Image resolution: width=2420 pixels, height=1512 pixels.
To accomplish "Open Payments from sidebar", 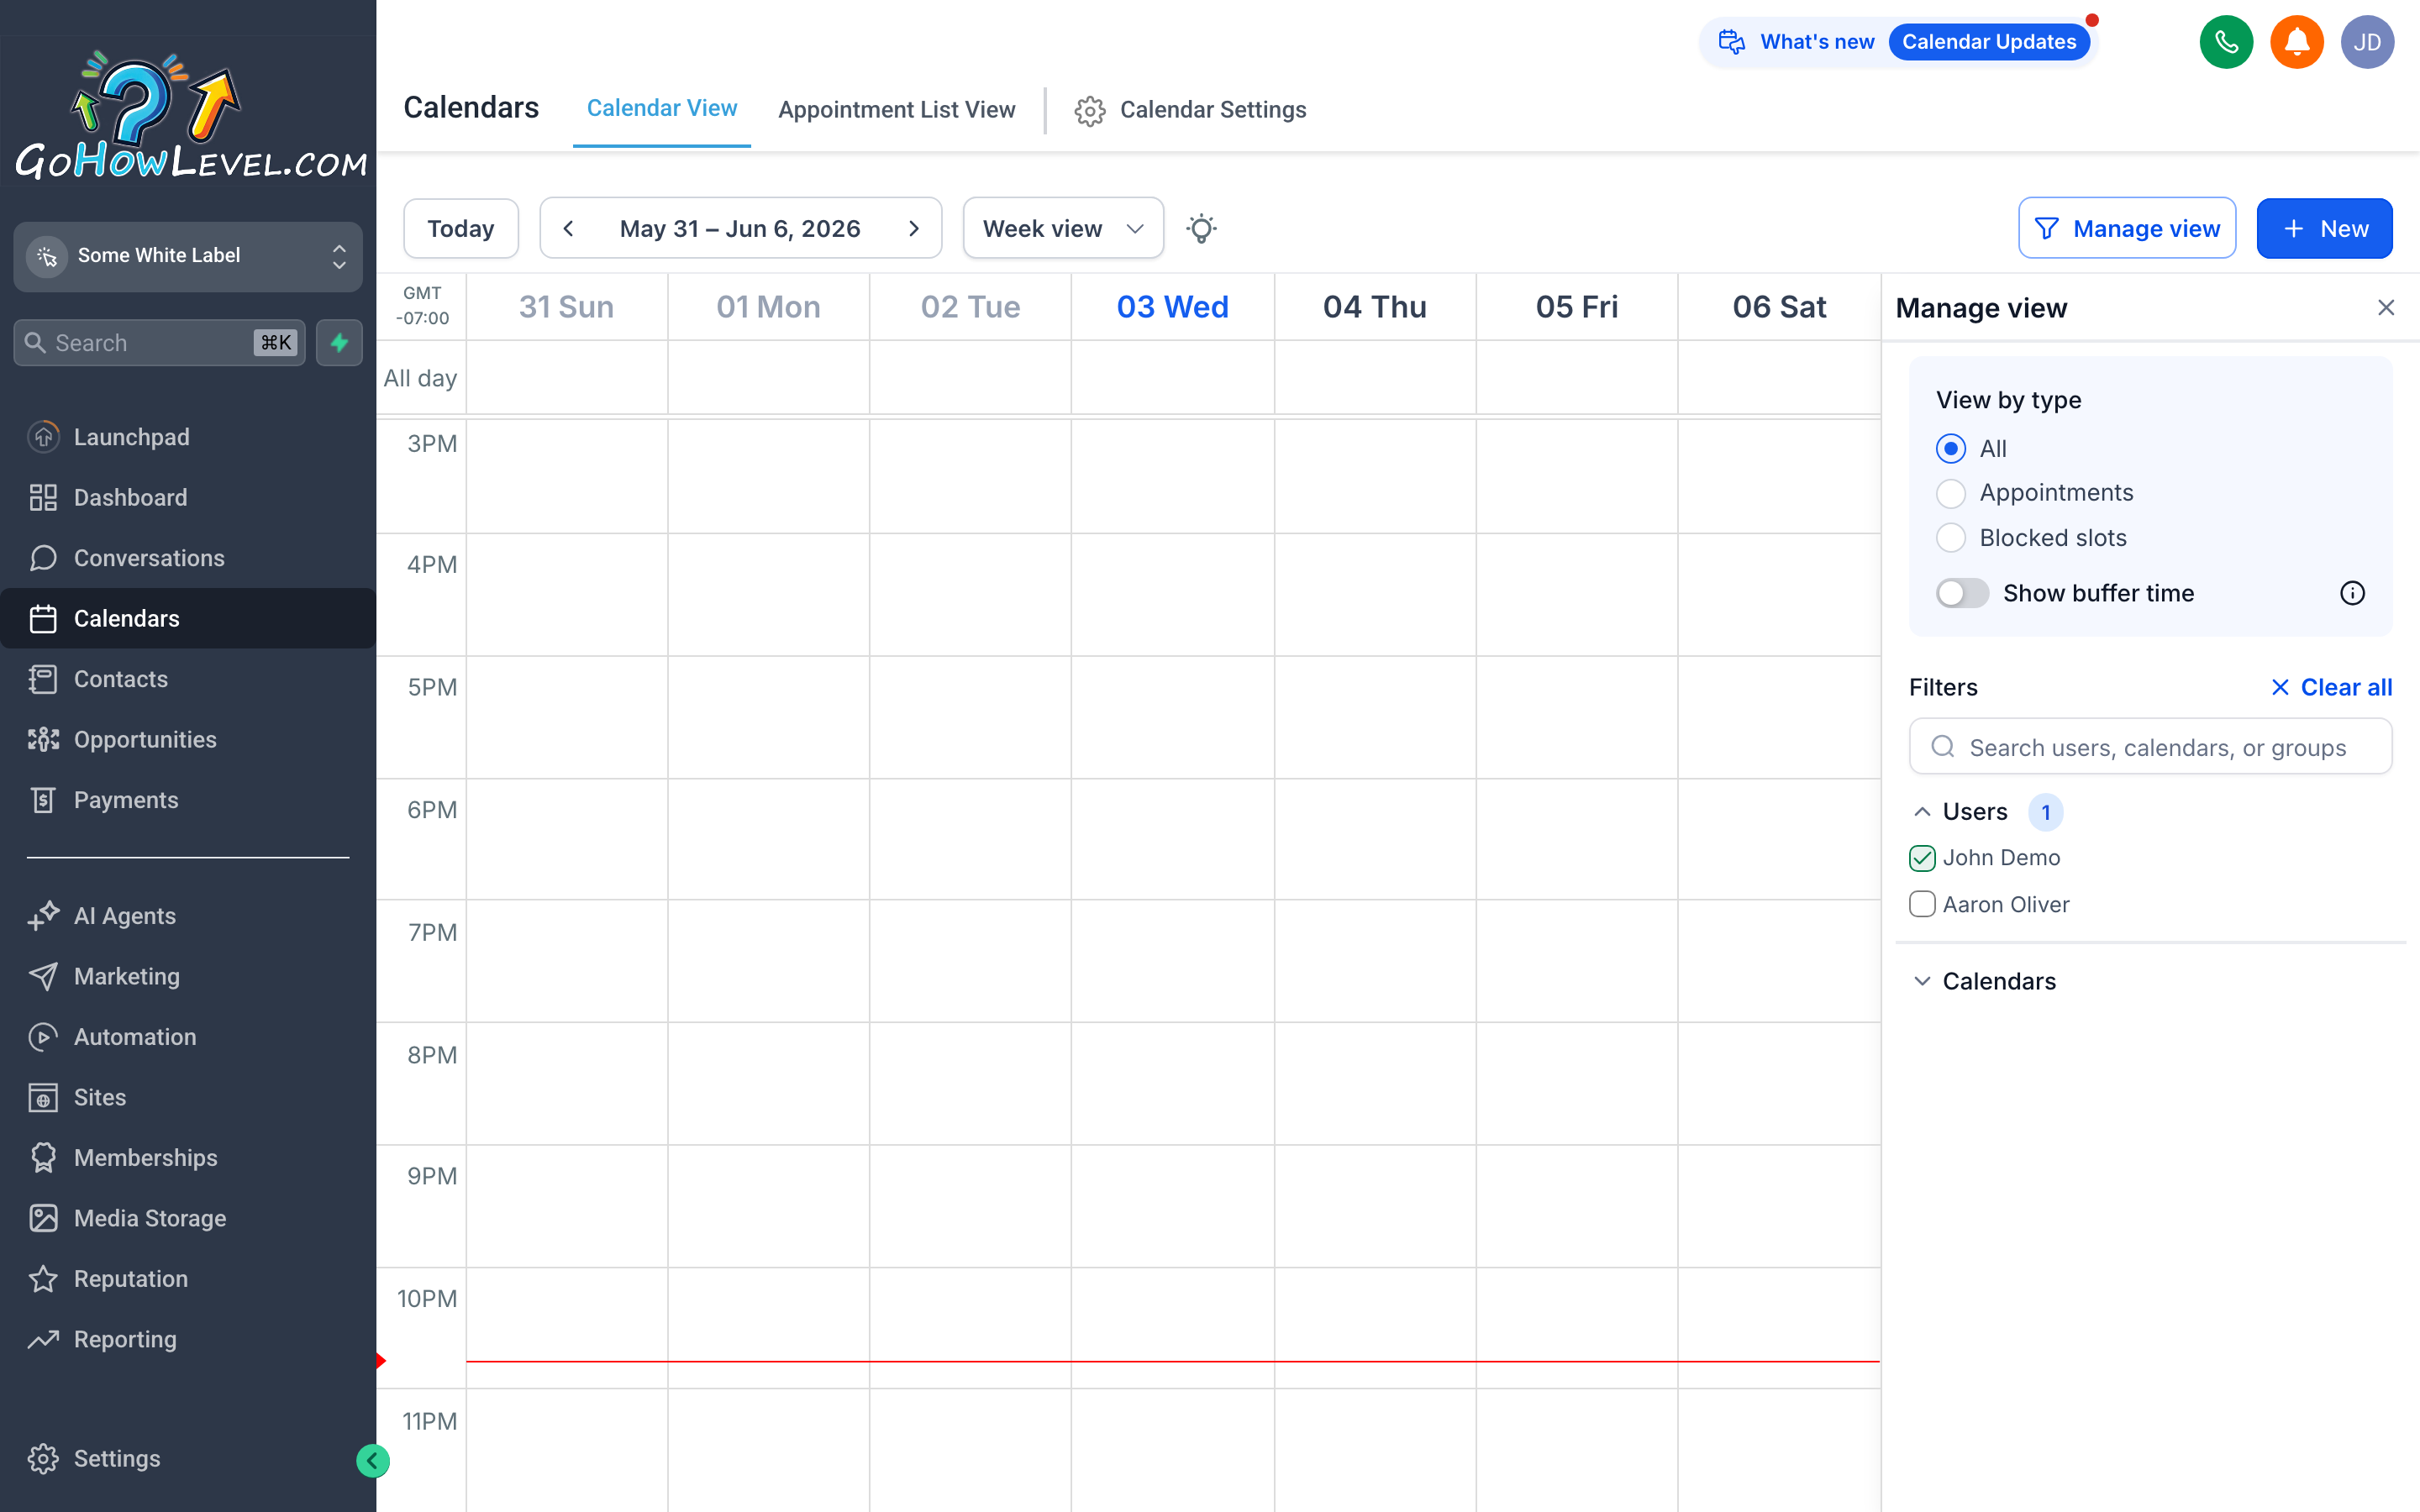I will click(188, 800).
